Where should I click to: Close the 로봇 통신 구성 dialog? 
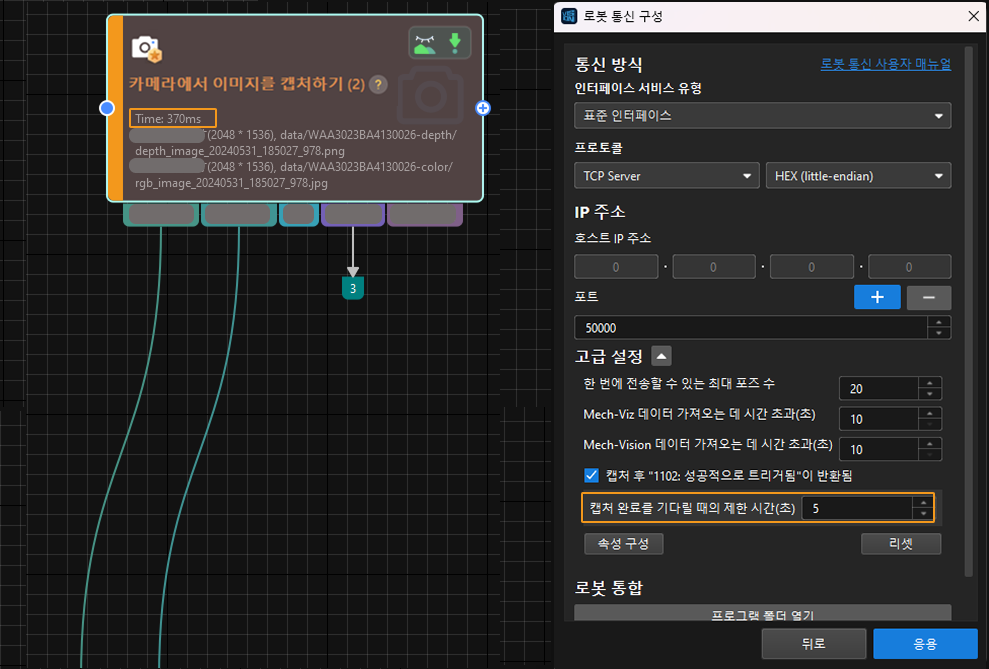click(x=973, y=16)
